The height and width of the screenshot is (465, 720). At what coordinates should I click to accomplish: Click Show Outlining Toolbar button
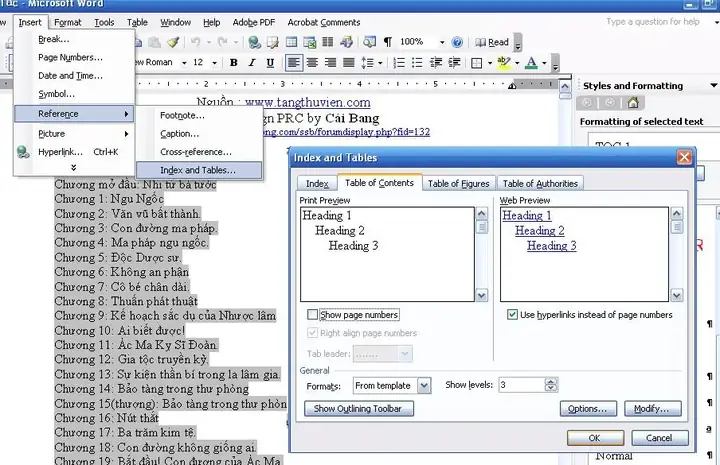pos(359,409)
